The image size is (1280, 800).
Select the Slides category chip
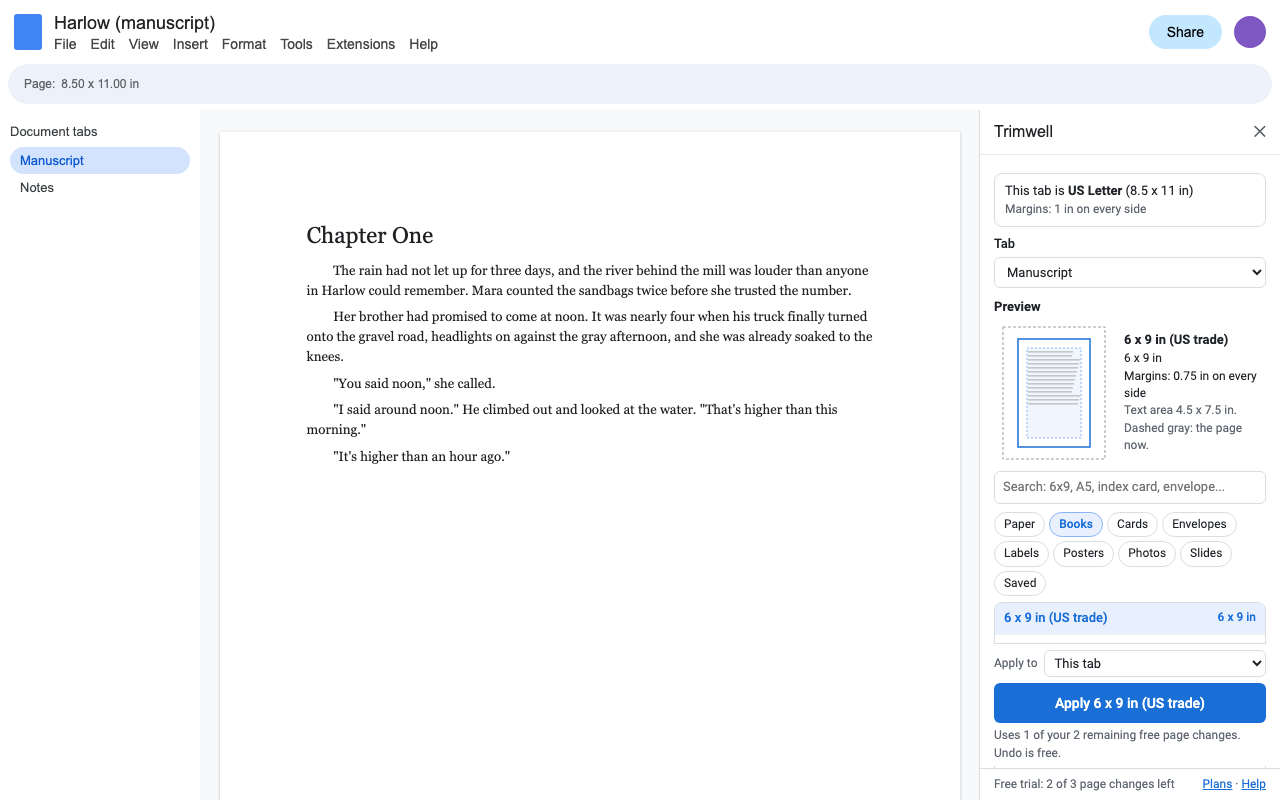pyautogui.click(x=1206, y=553)
